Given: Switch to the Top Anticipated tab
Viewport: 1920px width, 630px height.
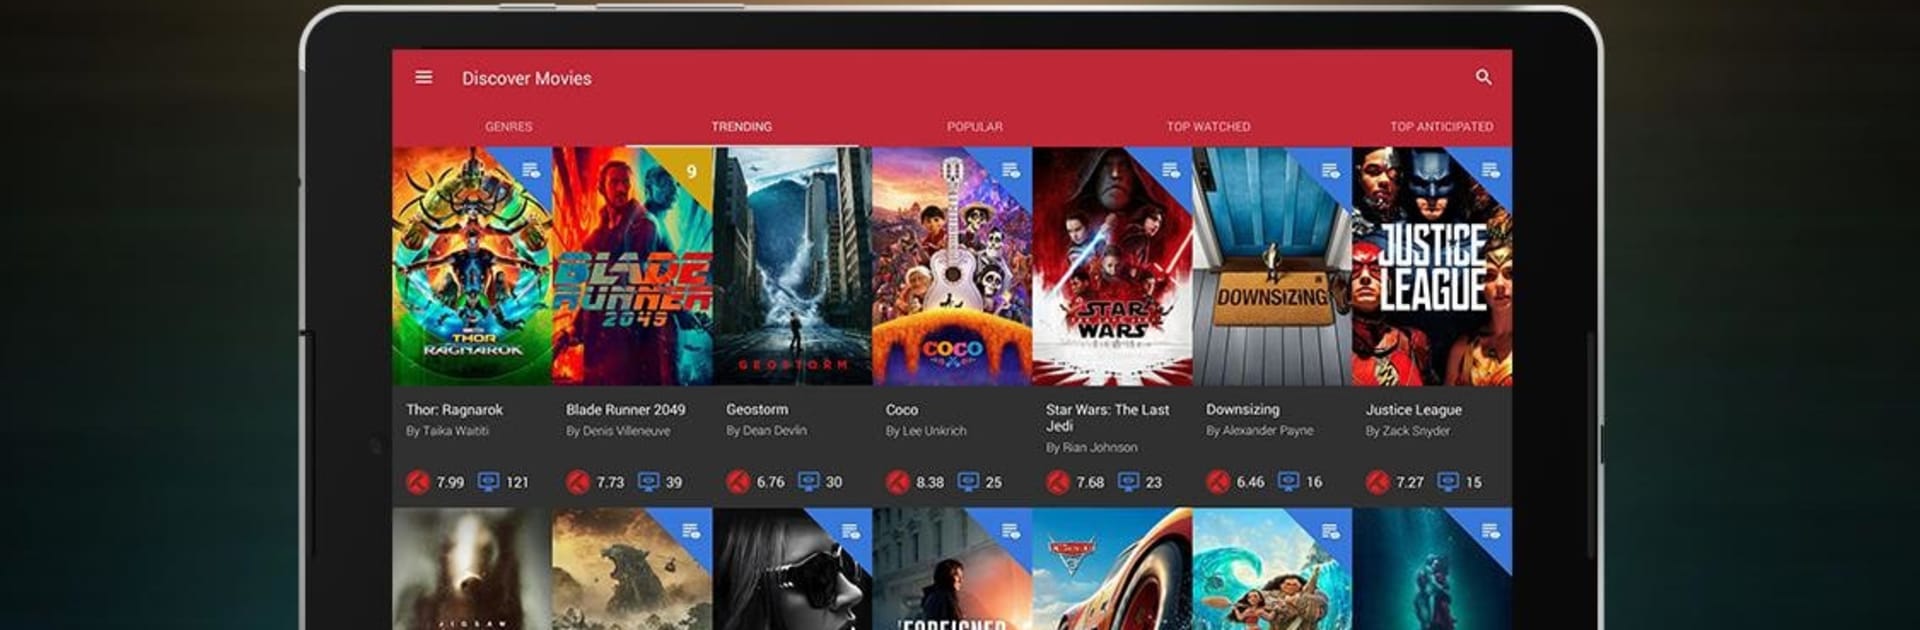Looking at the screenshot, I should pyautogui.click(x=1441, y=127).
